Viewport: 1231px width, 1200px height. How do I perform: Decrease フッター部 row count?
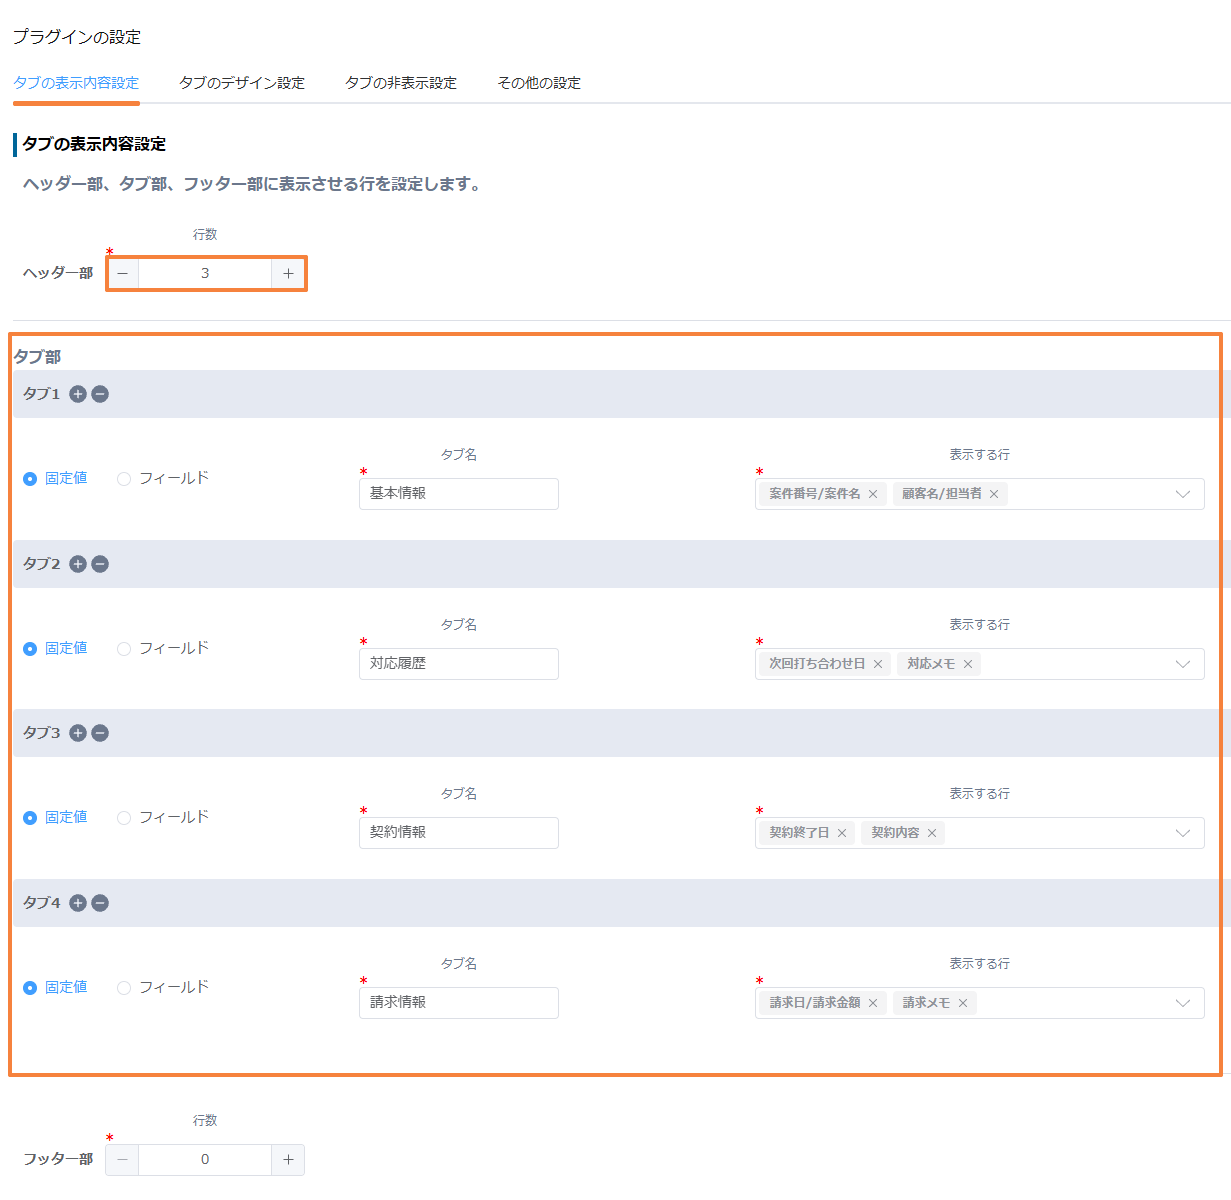click(122, 1159)
